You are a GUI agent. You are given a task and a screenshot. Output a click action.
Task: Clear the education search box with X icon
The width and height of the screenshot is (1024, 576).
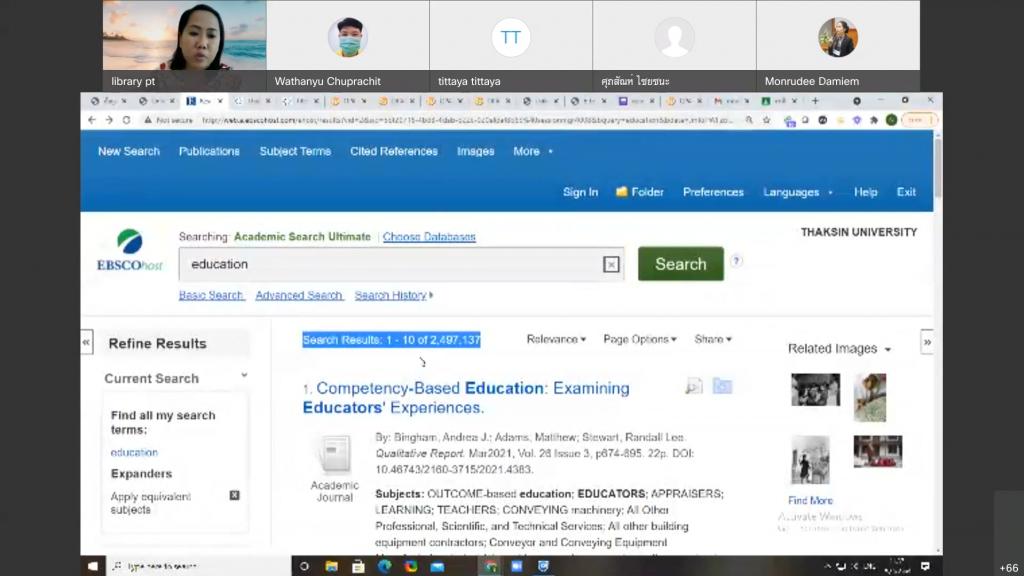pos(611,264)
